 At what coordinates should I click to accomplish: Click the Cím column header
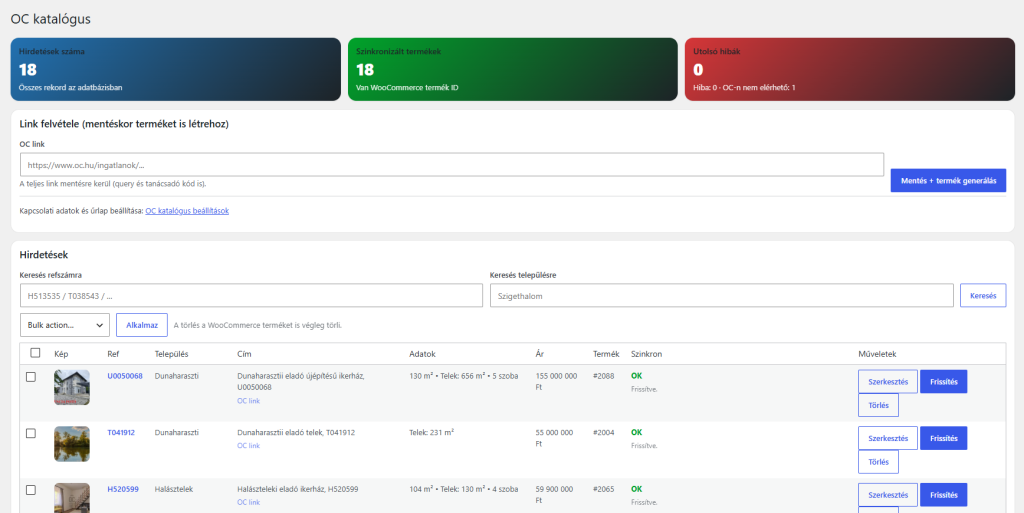coord(244,354)
